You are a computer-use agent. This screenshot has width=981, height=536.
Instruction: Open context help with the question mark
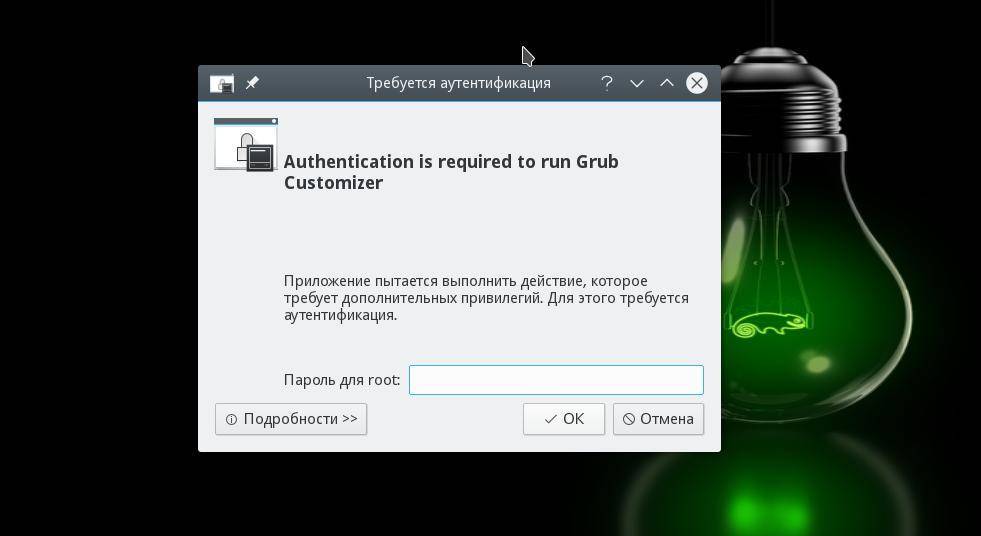(x=606, y=83)
